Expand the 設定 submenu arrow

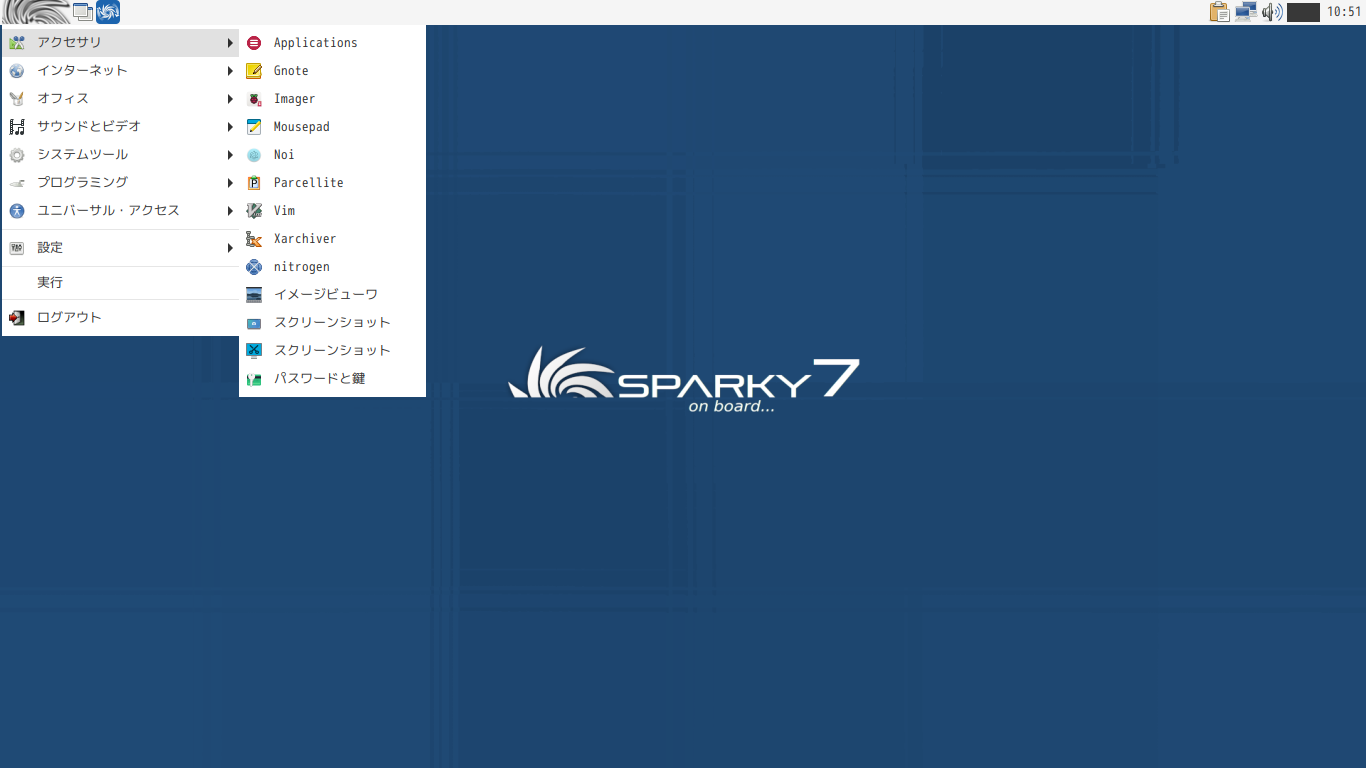(x=230, y=248)
